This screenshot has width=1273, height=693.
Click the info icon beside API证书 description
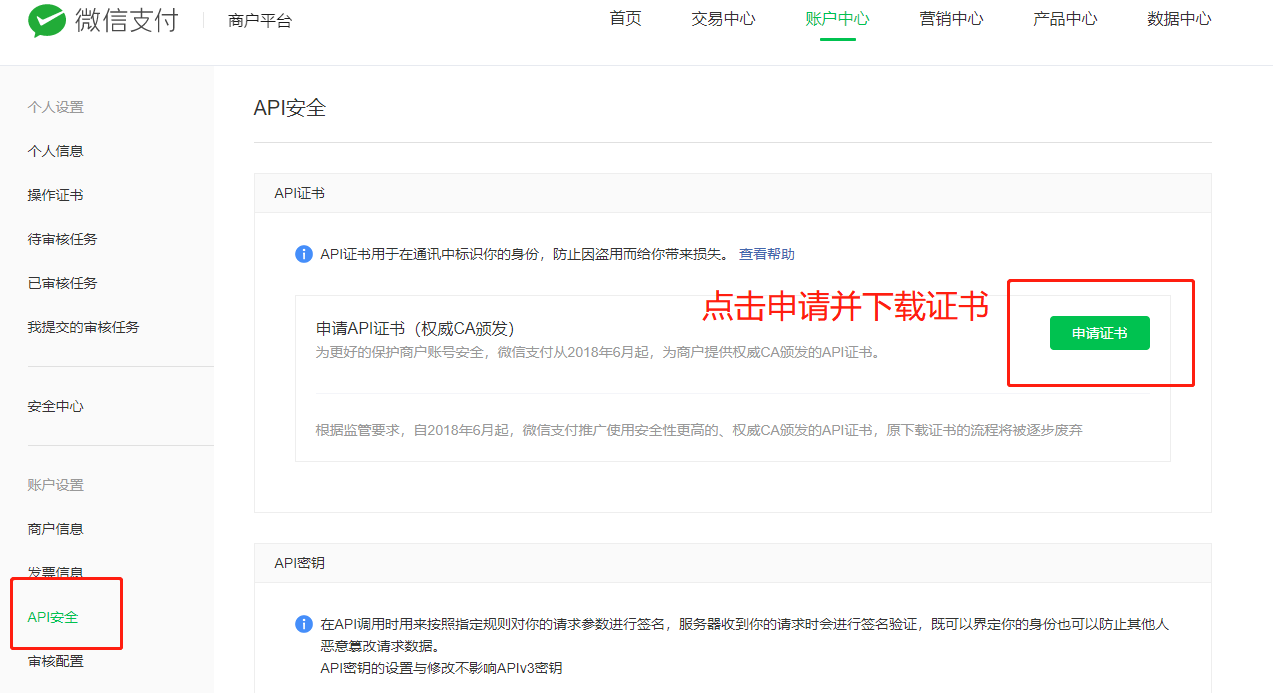(304, 254)
